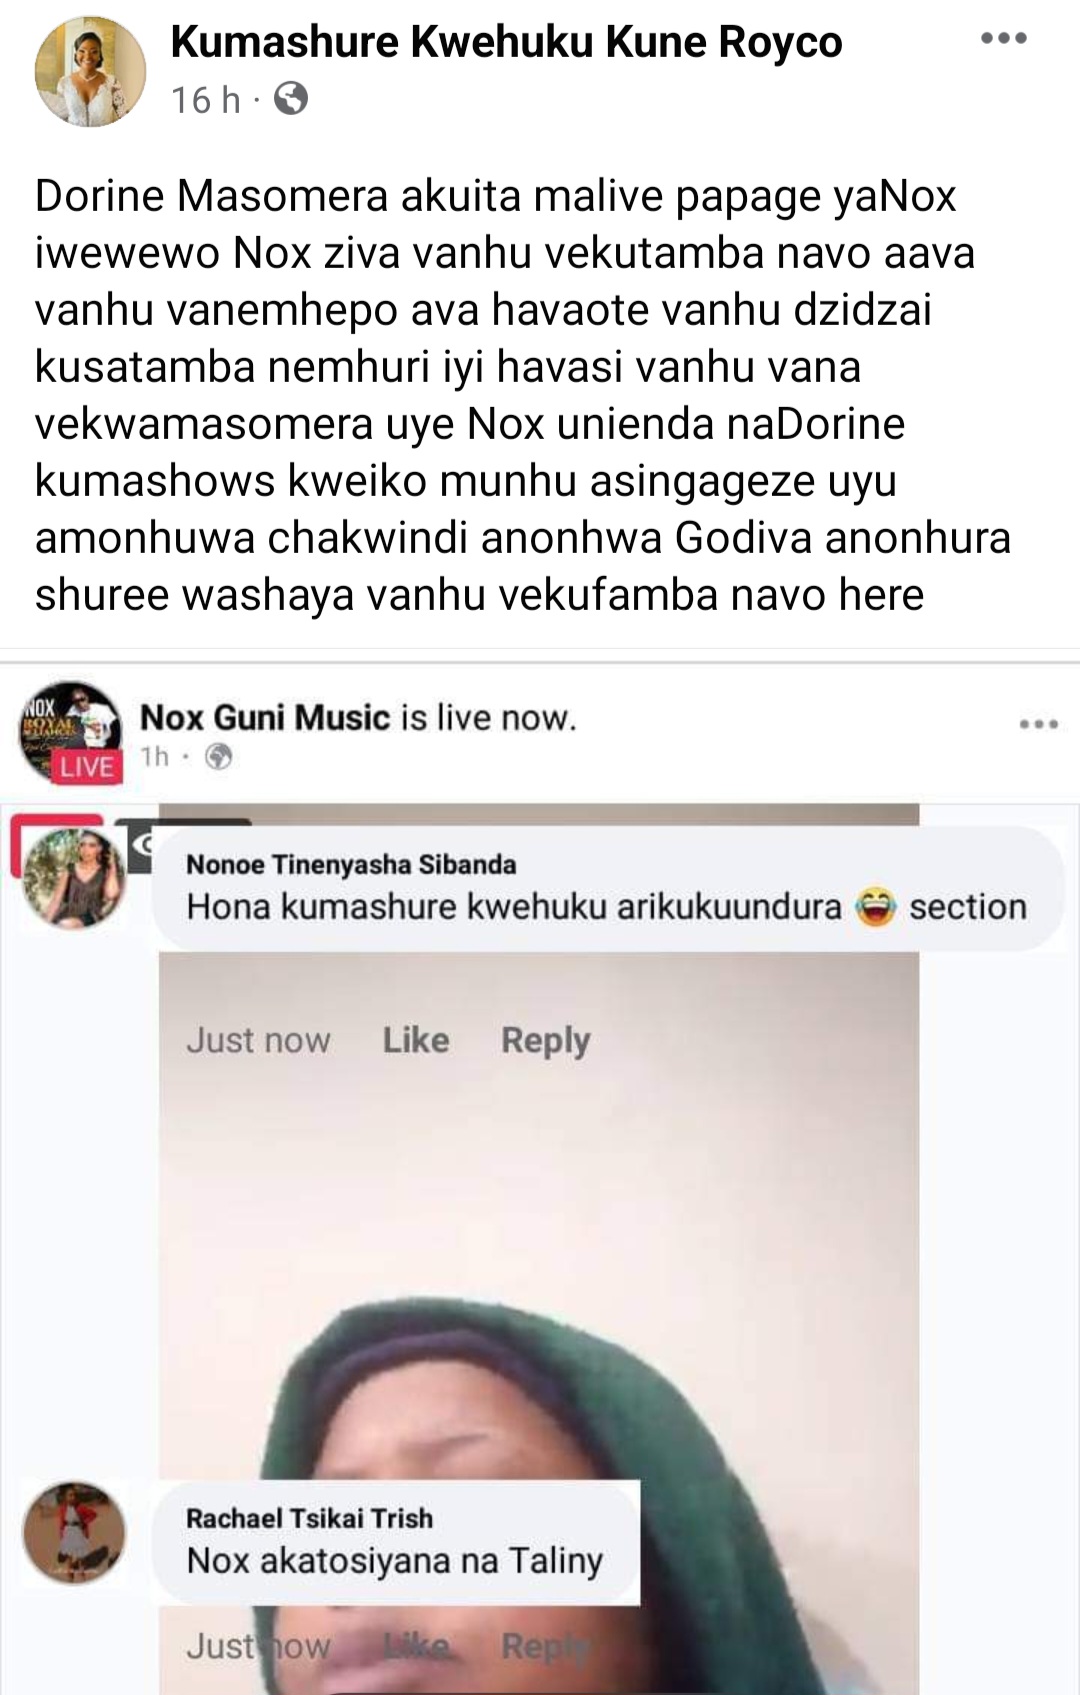Screen dimensions: 1080x1695
Task: Click the globe icon beside the 1h timestamp
Action: point(218,757)
